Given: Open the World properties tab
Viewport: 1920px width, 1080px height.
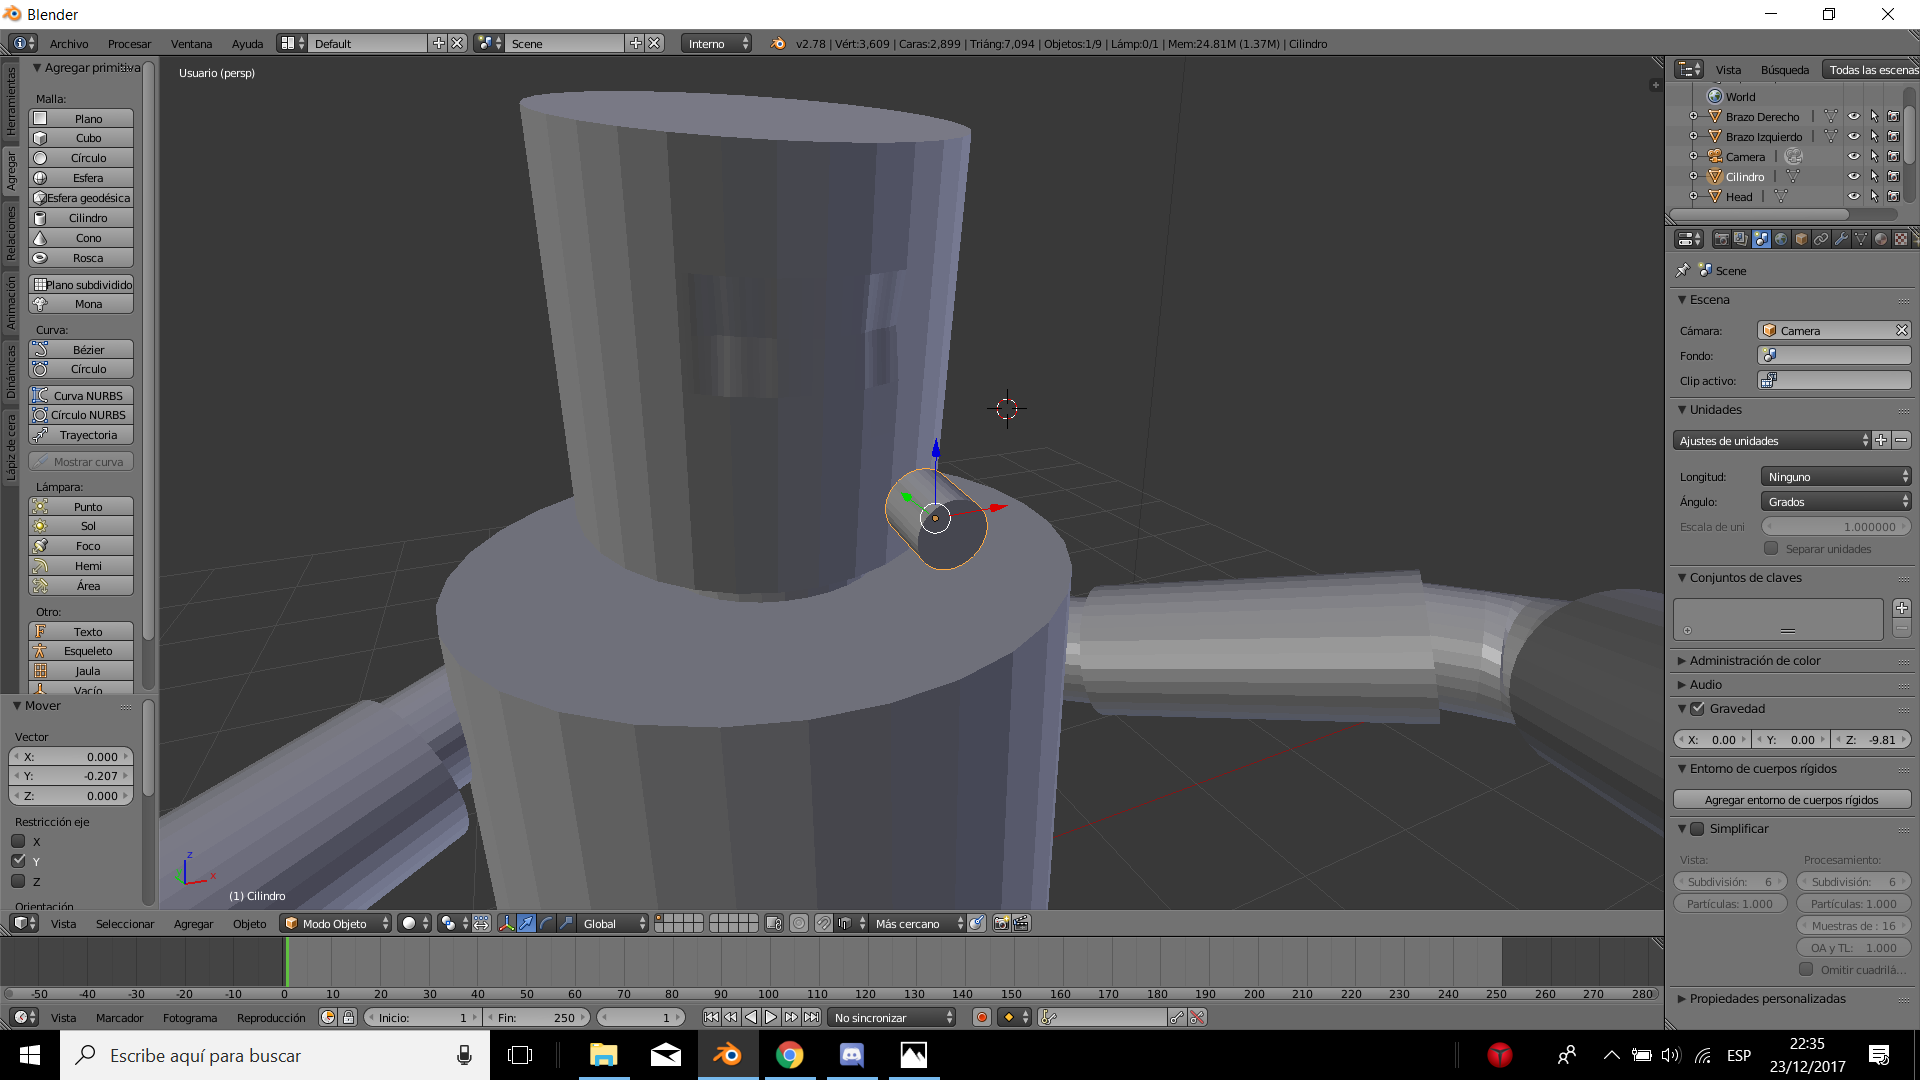Looking at the screenshot, I should click(x=1781, y=239).
